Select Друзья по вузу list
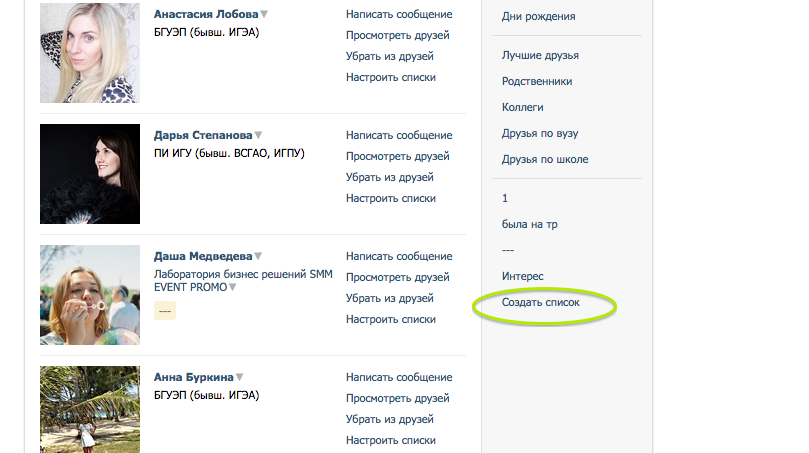The height and width of the screenshot is (453, 809). pos(540,133)
